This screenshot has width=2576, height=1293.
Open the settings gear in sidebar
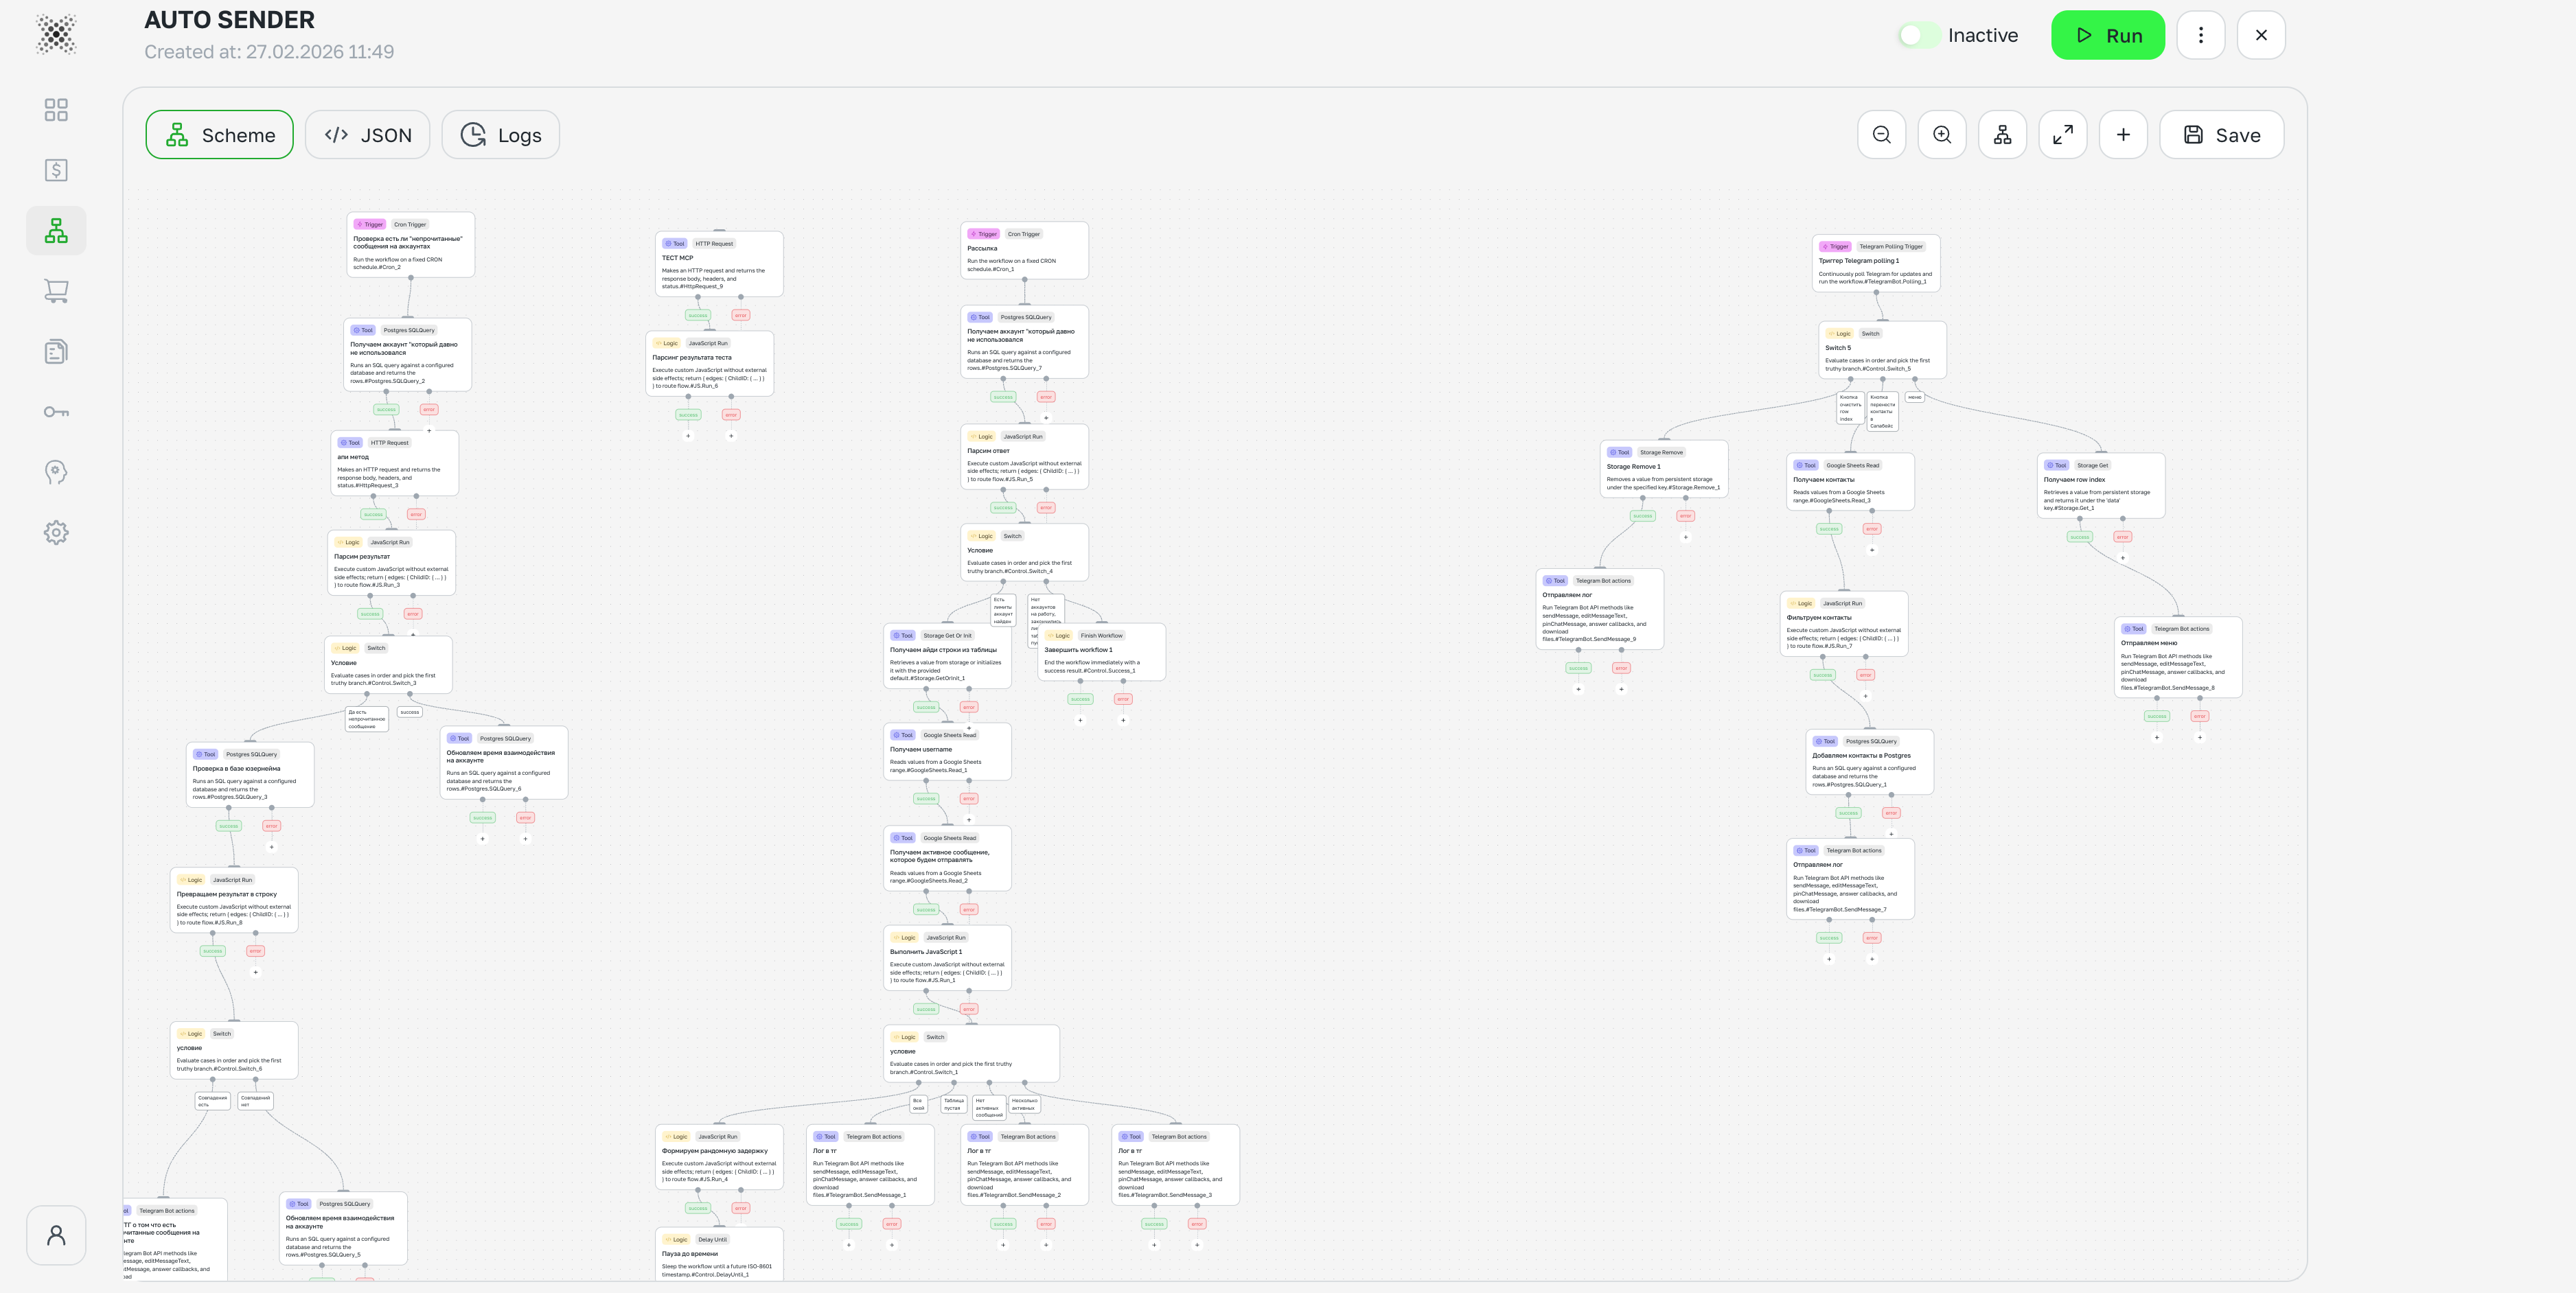[56, 532]
